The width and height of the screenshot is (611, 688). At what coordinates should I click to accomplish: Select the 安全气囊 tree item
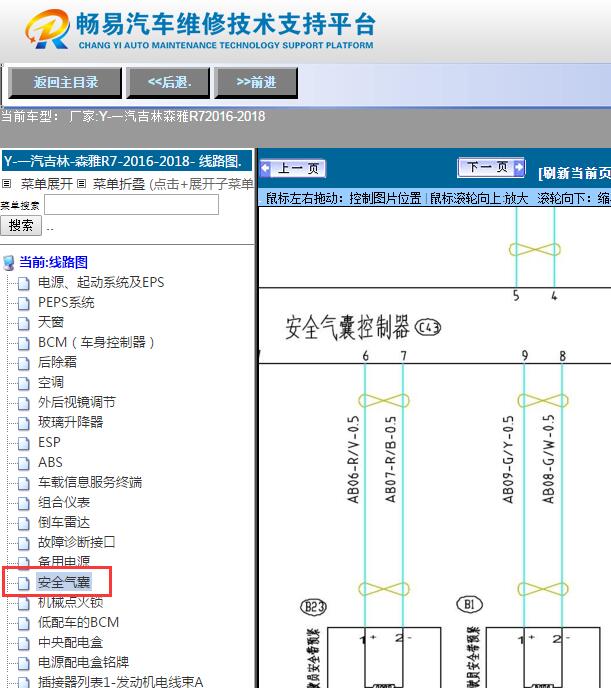point(64,582)
